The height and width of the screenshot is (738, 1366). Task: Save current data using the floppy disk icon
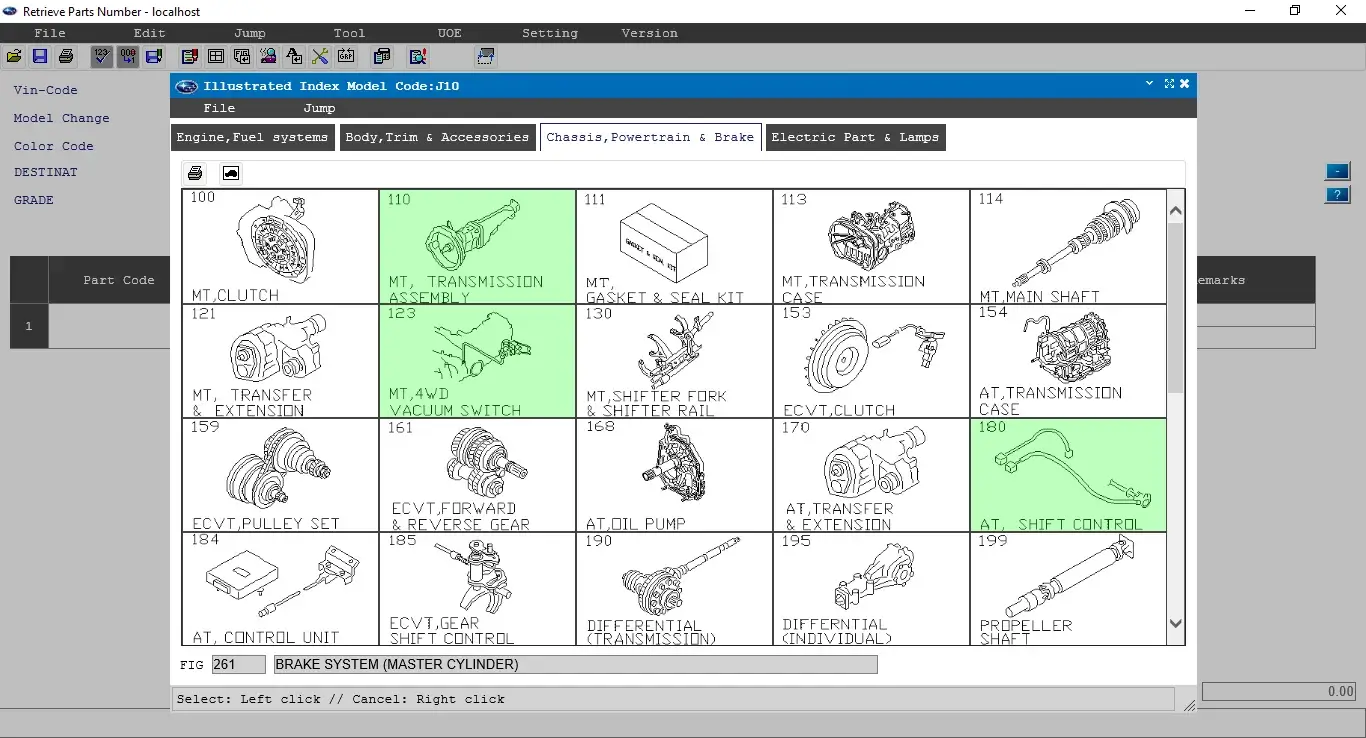coord(40,56)
